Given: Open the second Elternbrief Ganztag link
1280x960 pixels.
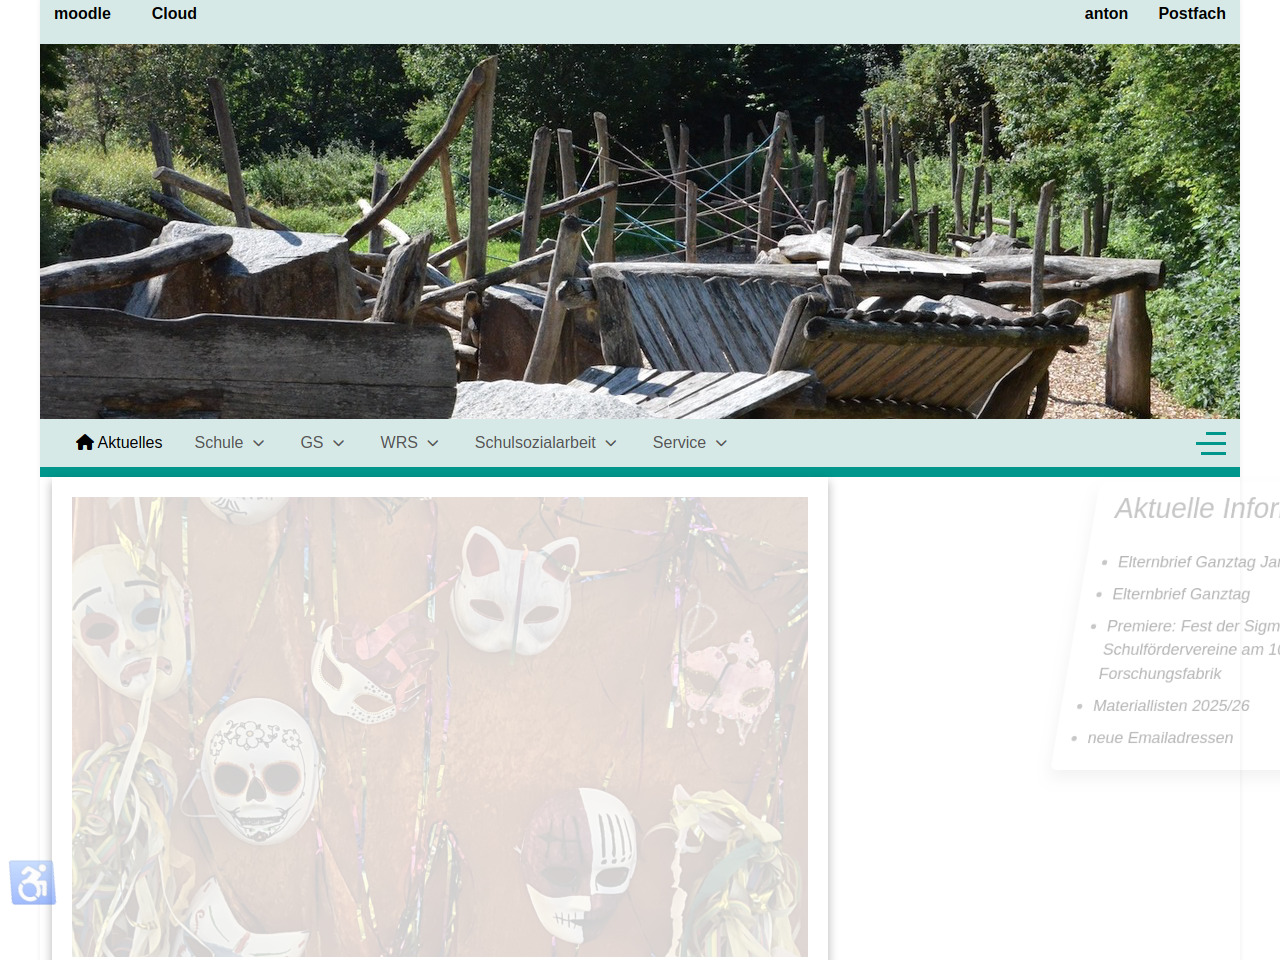Looking at the screenshot, I should pos(1180,594).
